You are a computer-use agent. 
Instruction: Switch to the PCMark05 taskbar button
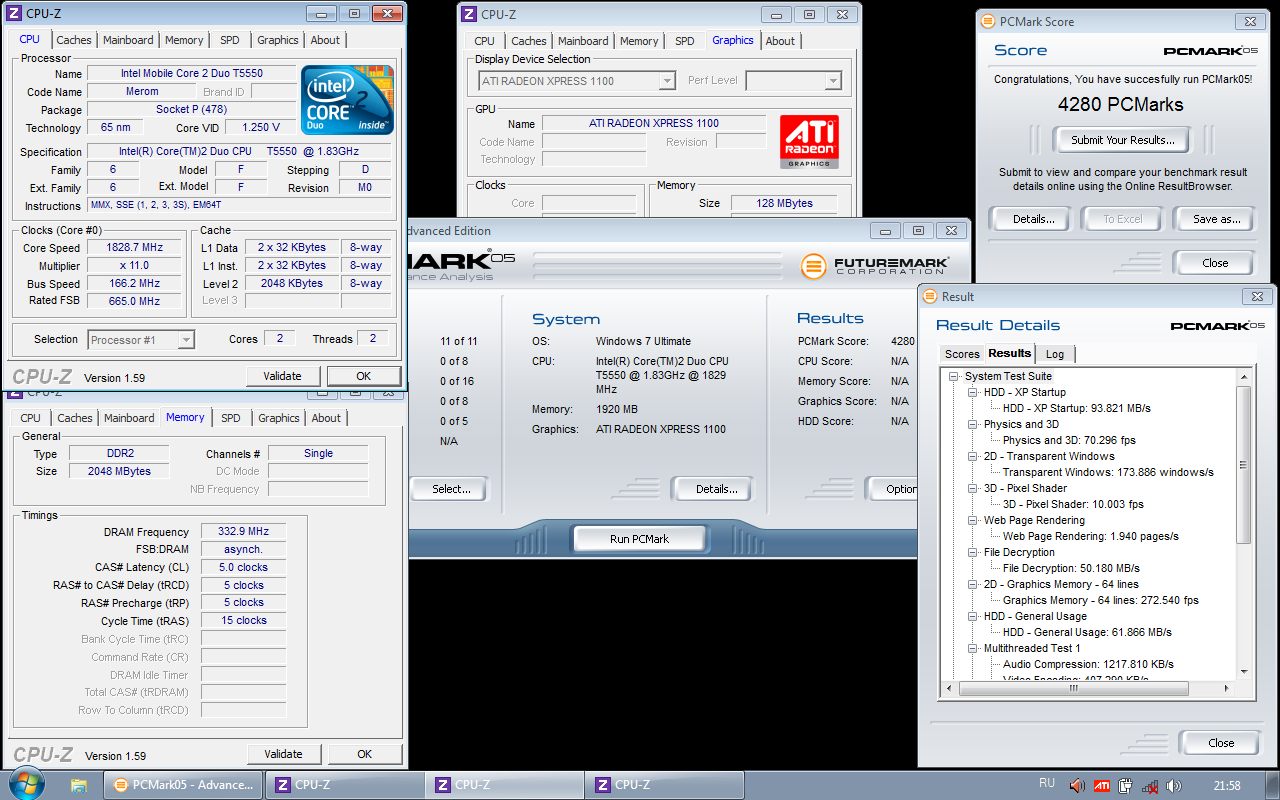pos(183,785)
